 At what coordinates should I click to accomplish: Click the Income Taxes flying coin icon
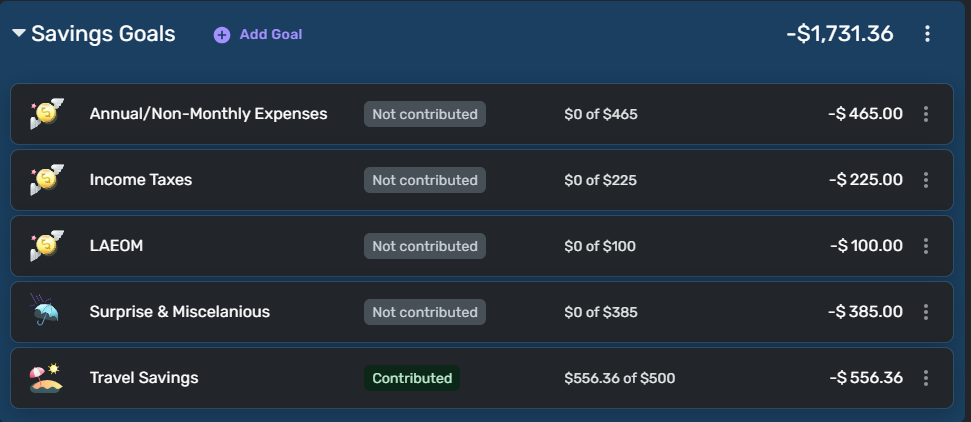click(46, 180)
